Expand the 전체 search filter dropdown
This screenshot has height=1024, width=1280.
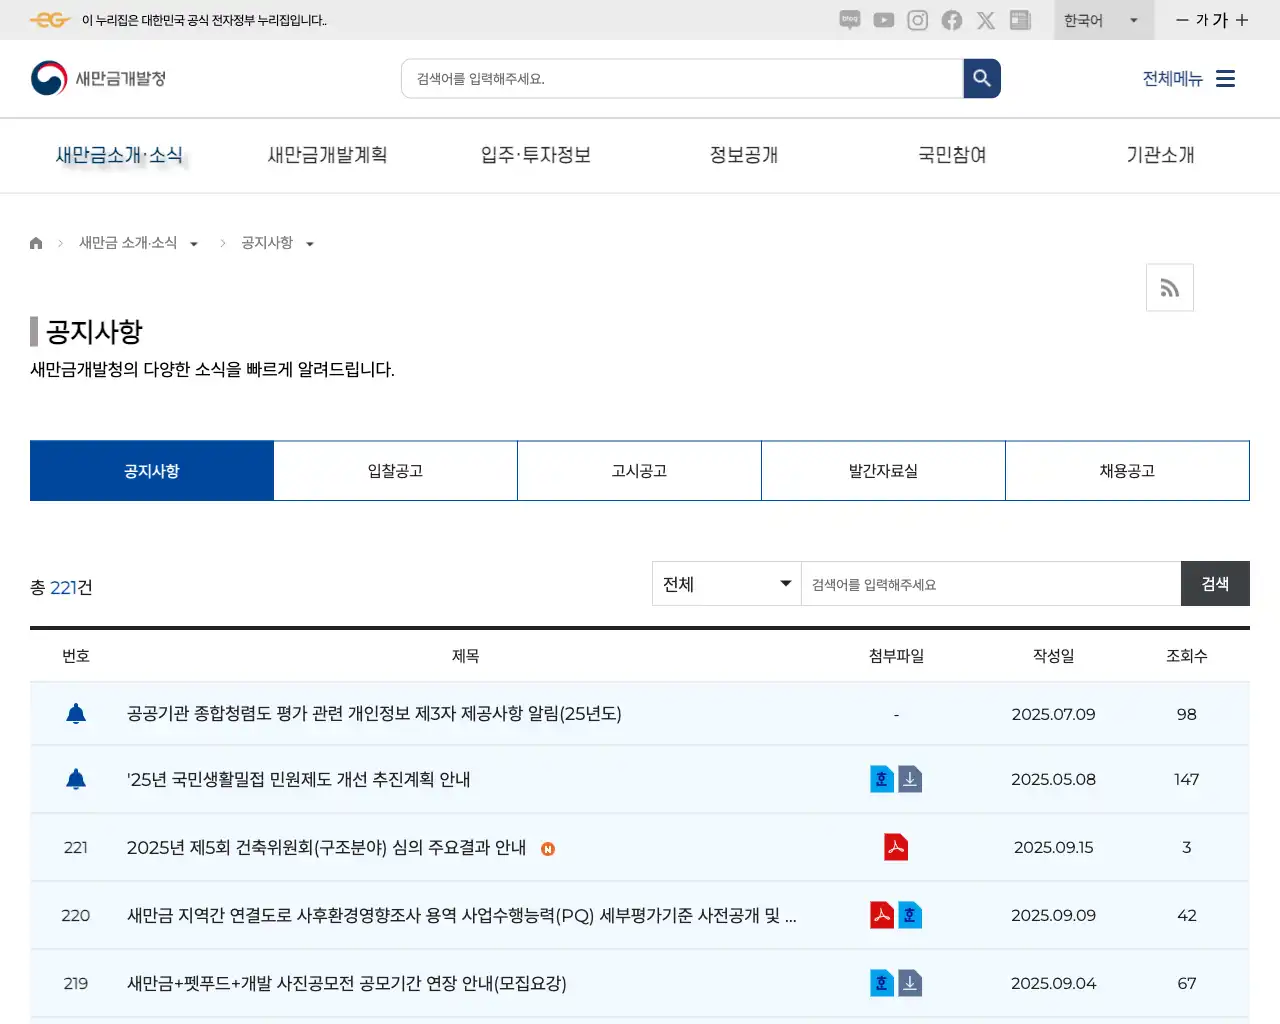(726, 583)
